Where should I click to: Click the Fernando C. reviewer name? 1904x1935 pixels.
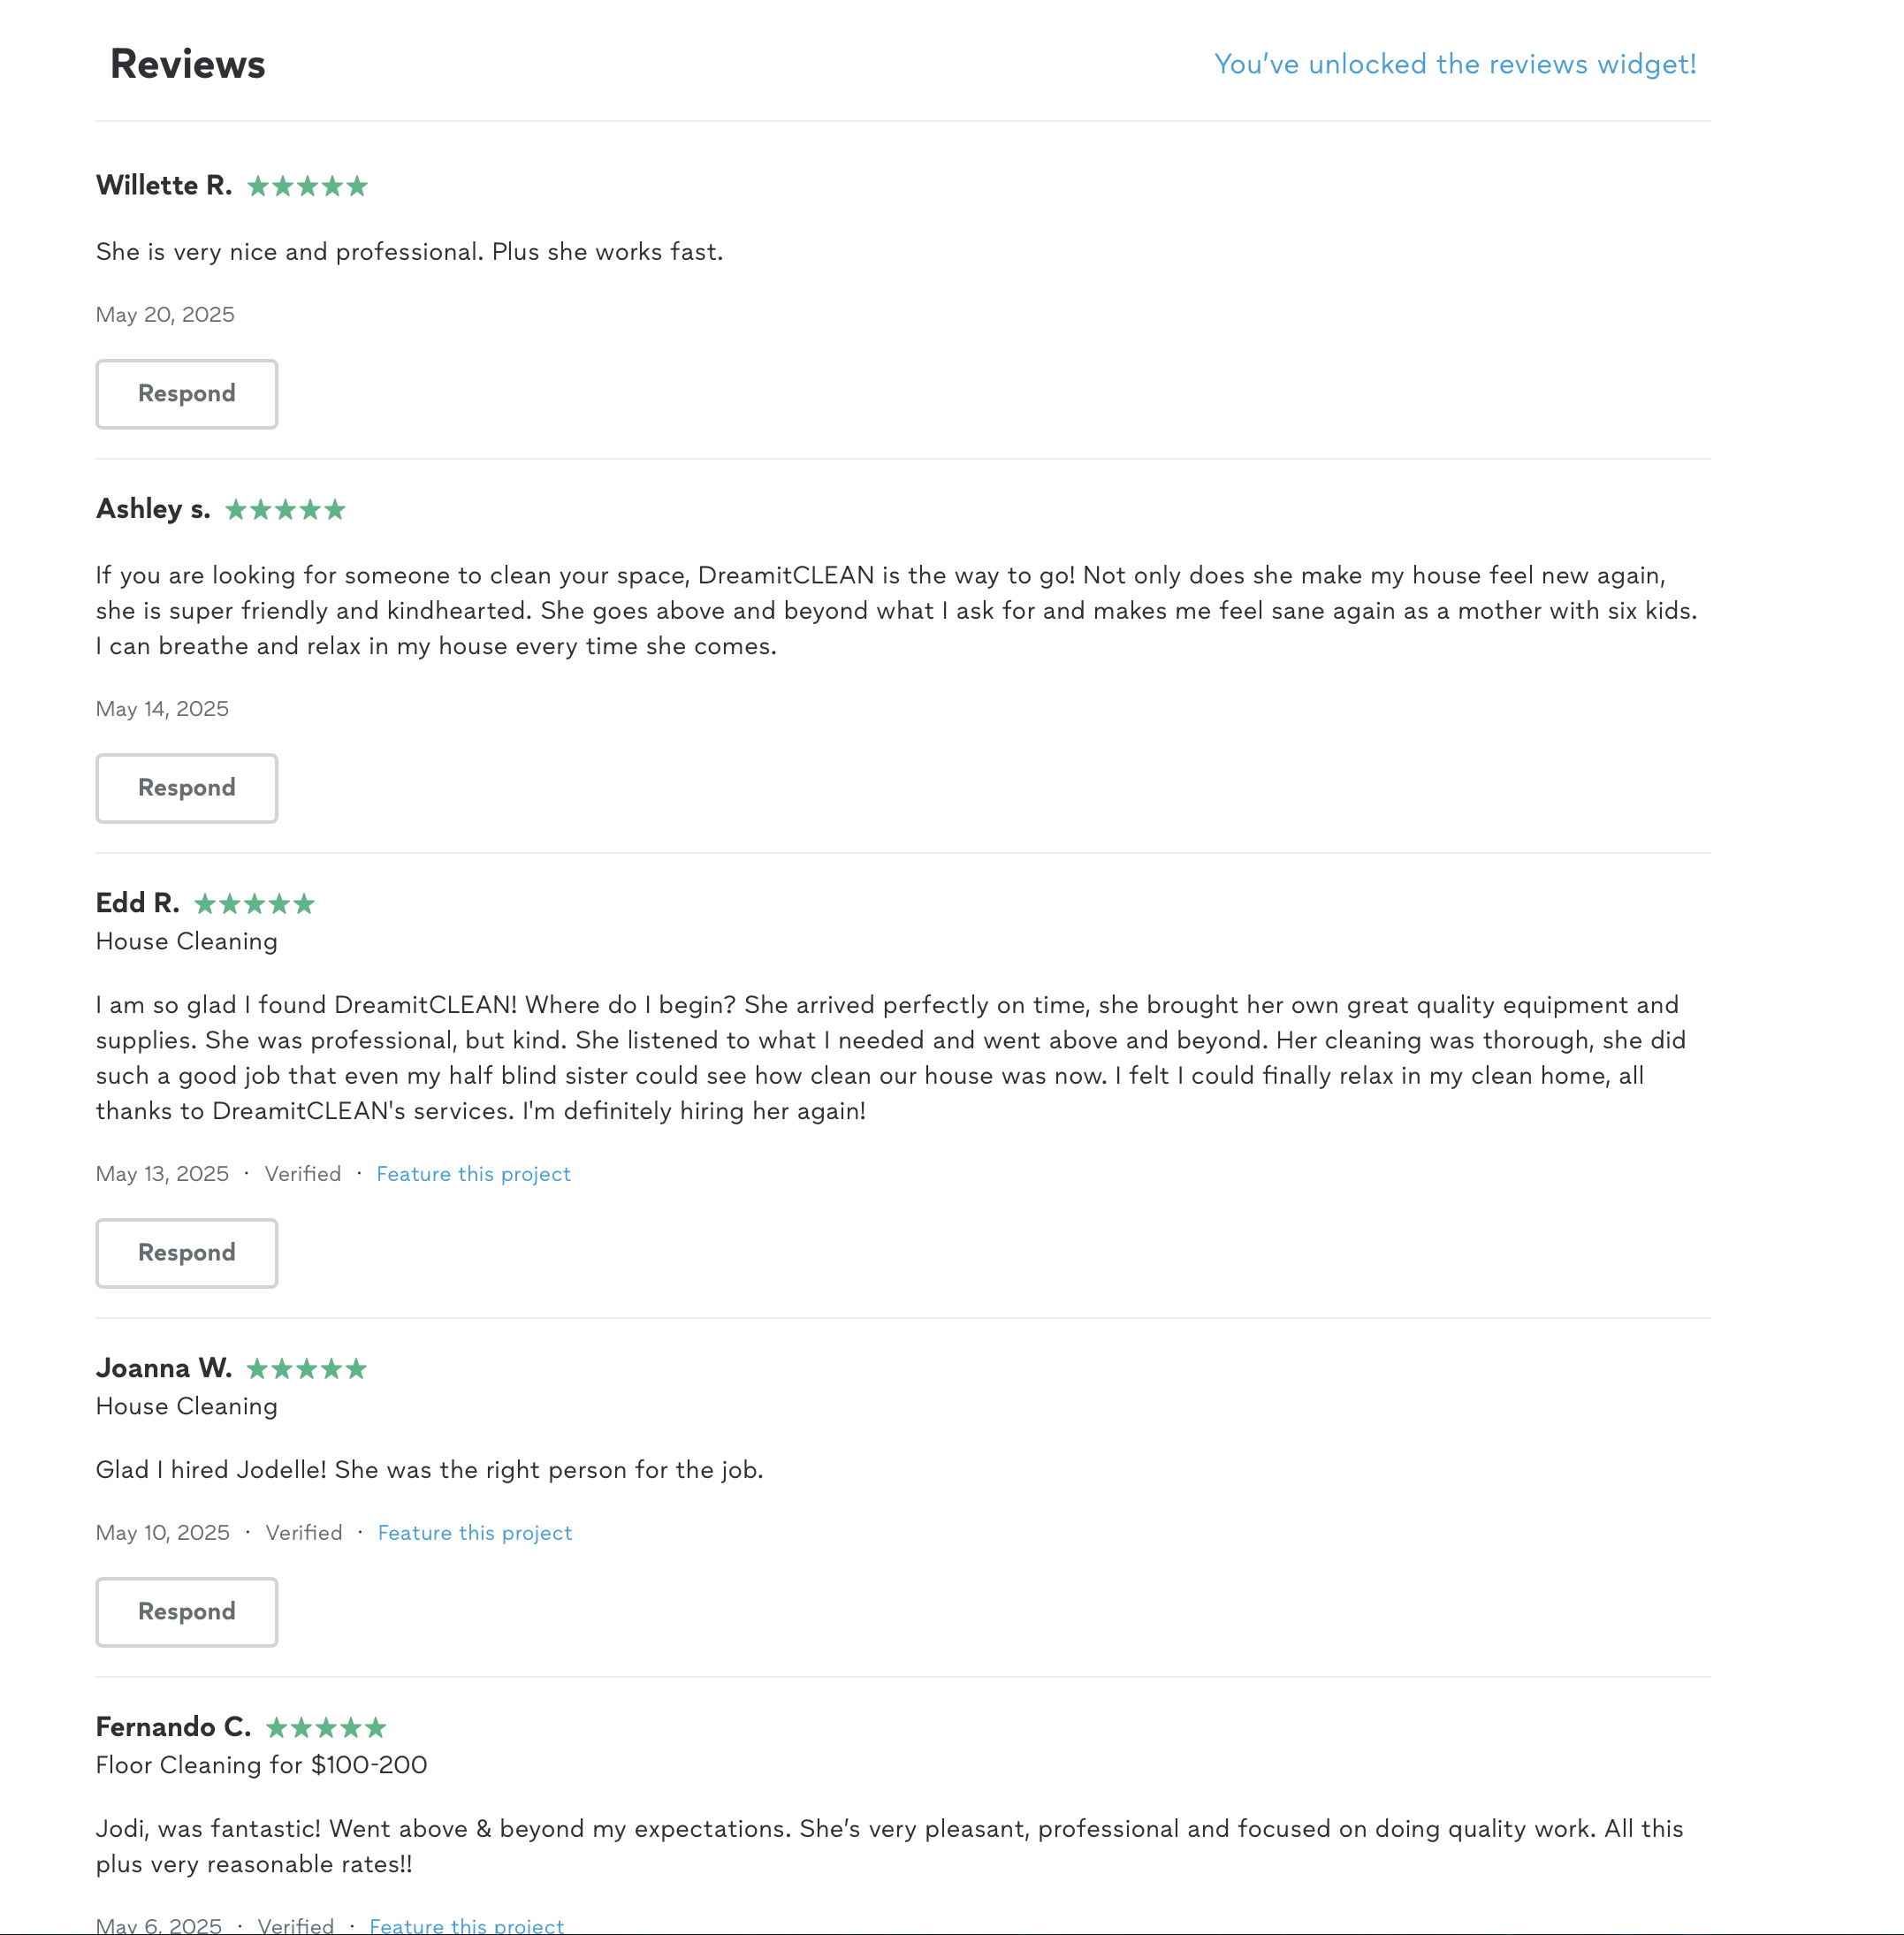[x=174, y=1727]
